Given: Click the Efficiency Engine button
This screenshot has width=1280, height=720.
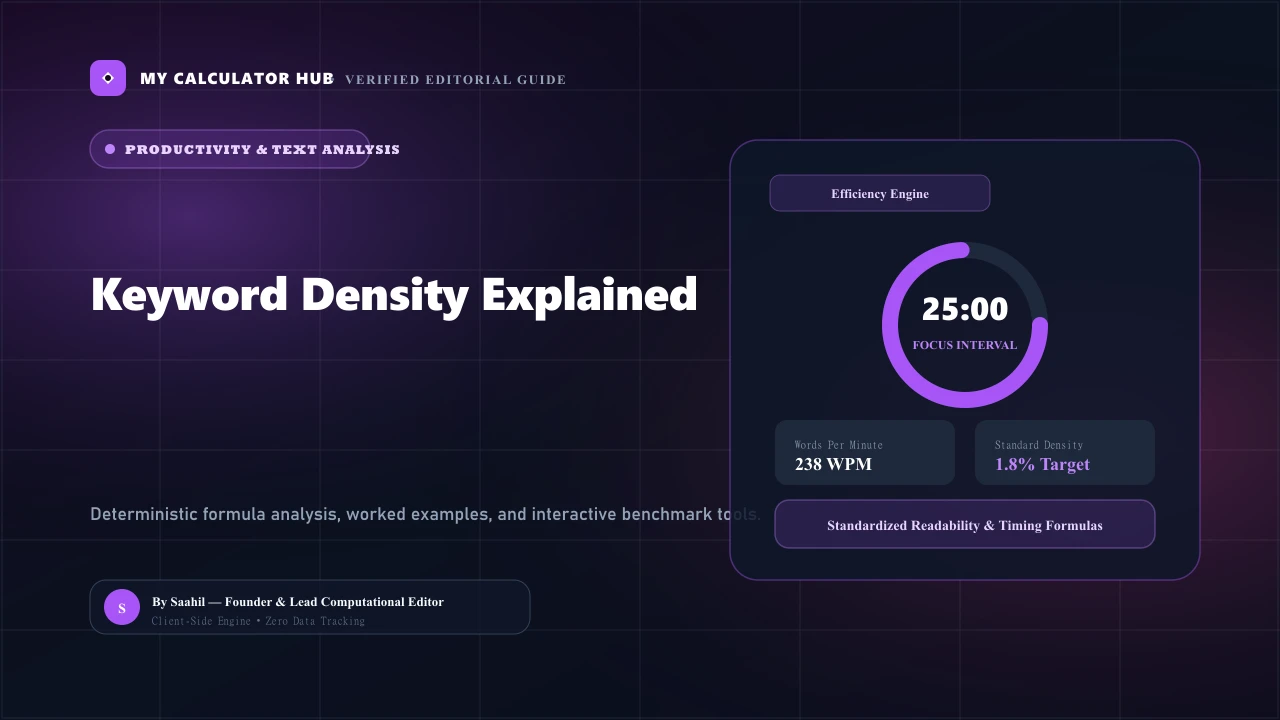Looking at the screenshot, I should point(880,193).
